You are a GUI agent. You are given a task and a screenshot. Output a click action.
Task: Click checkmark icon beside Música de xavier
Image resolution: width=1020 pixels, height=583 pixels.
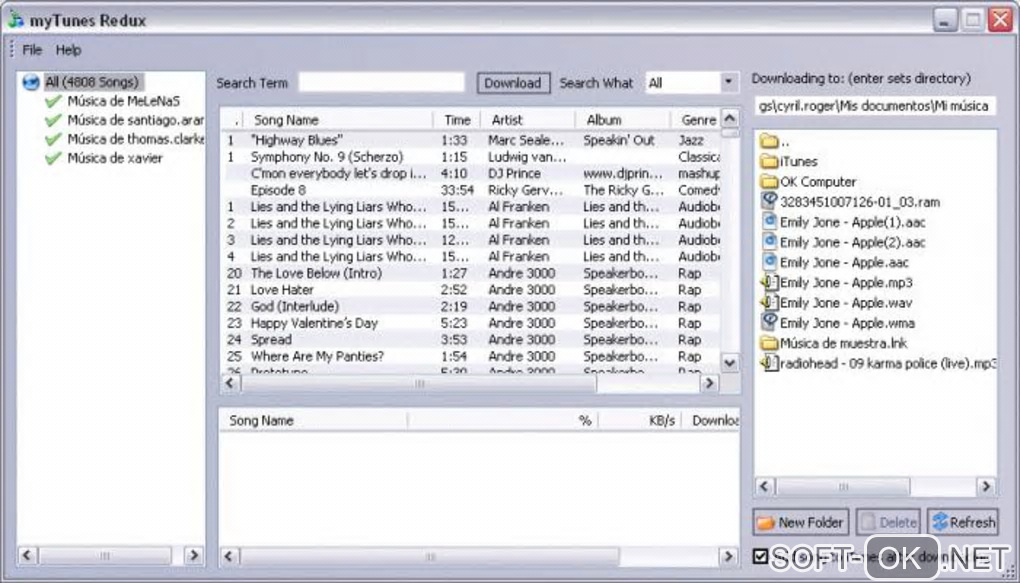coord(53,158)
